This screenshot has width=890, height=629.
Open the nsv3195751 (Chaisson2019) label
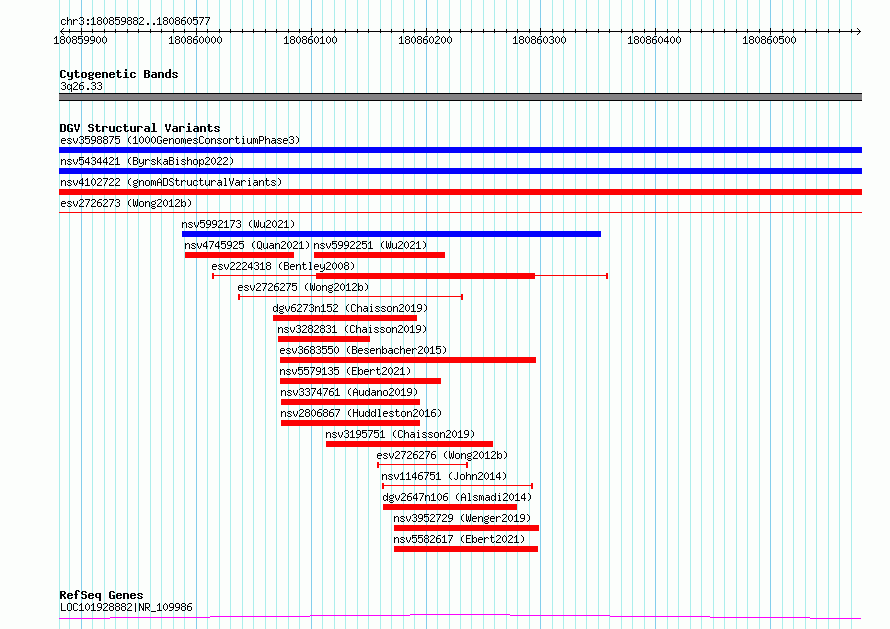(x=400, y=434)
